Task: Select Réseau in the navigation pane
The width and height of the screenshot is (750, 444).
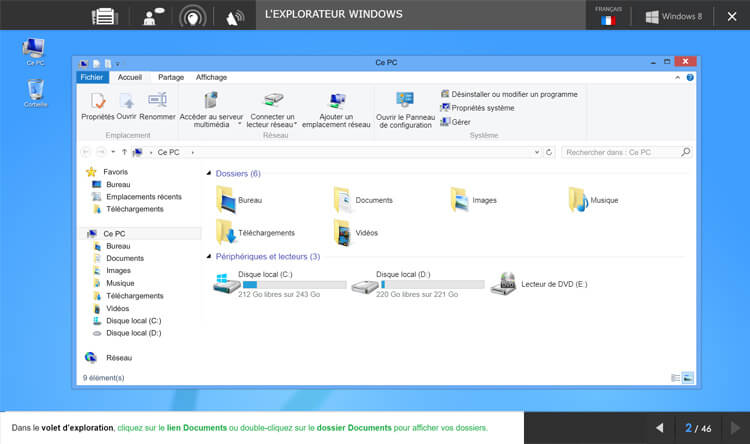Action: point(119,358)
